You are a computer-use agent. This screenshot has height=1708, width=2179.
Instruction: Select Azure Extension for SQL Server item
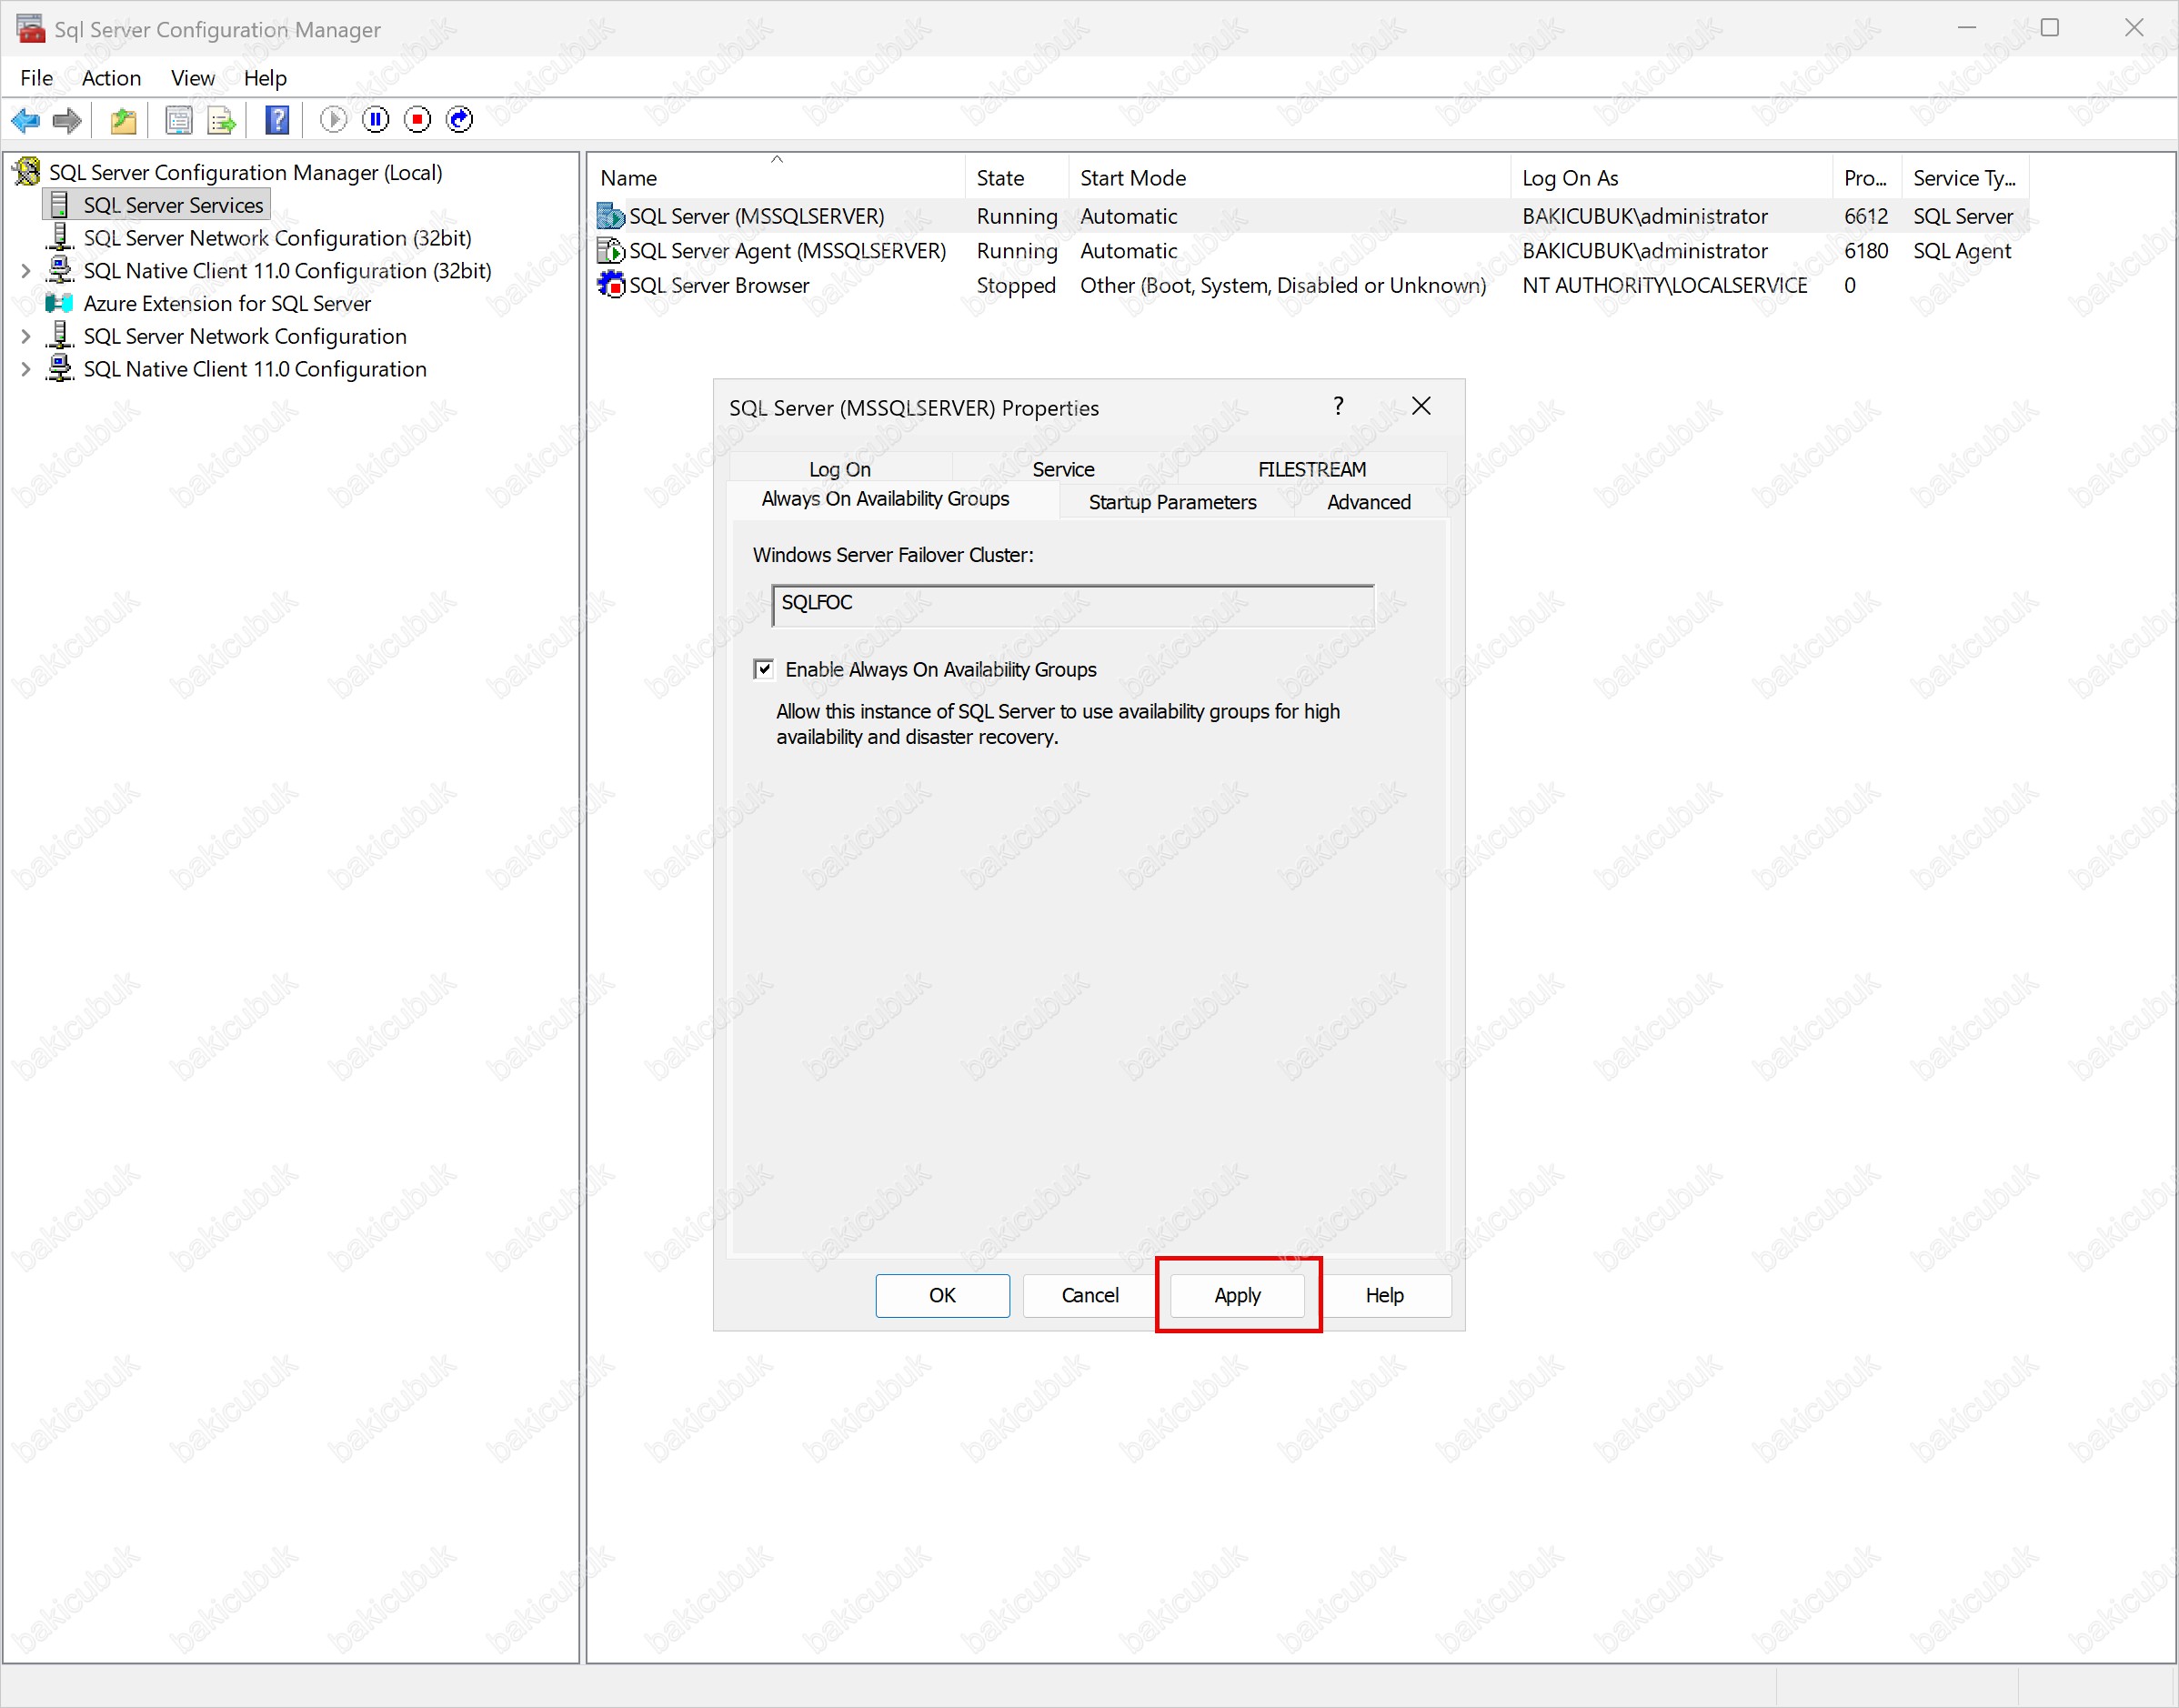227,304
